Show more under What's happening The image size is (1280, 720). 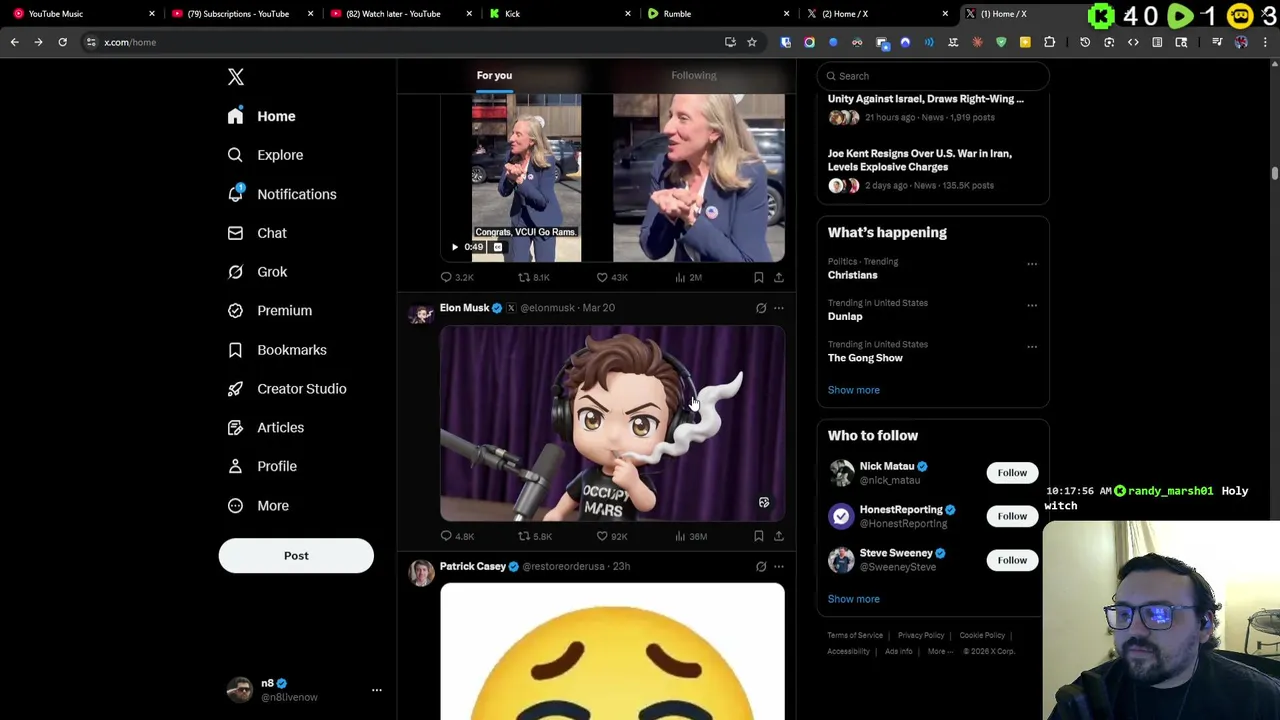(854, 390)
